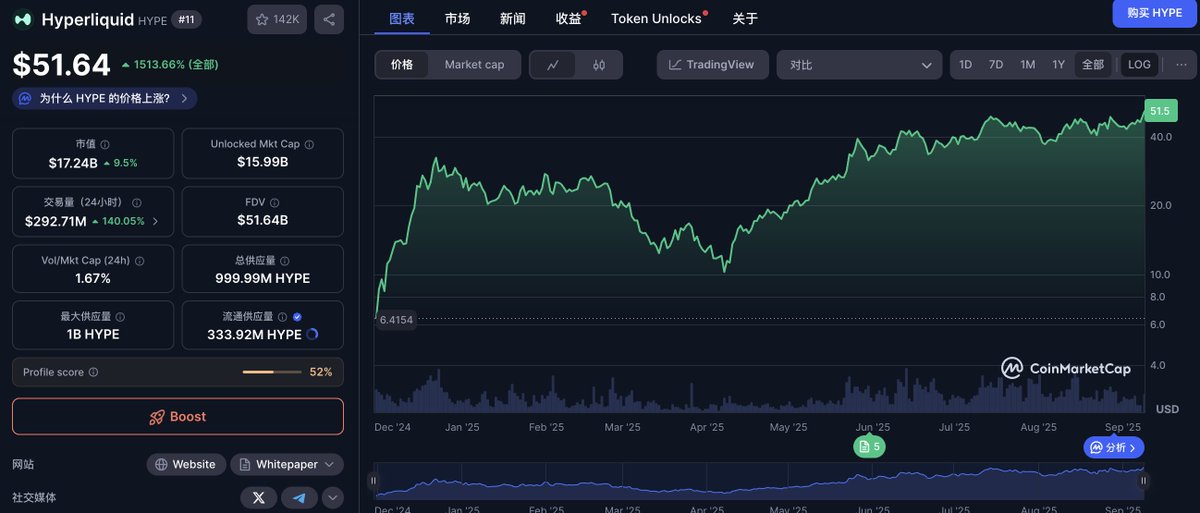Viewport: 1200px width, 513px height.
Task: Click the Hyperliquid logo icon
Action: pos(23,19)
